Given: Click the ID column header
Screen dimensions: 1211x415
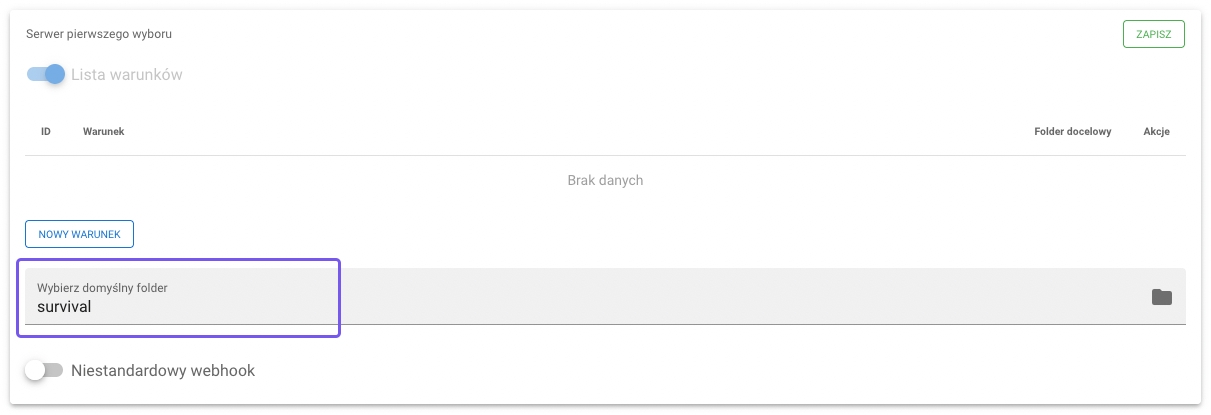Looking at the screenshot, I should (x=46, y=132).
